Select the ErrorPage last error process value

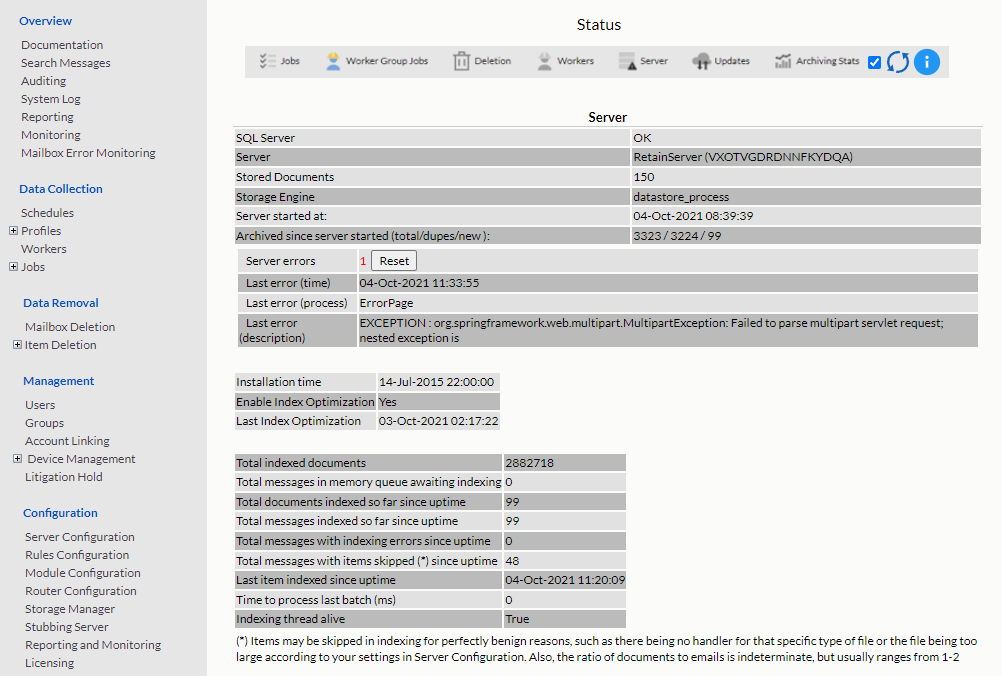tap(387, 303)
